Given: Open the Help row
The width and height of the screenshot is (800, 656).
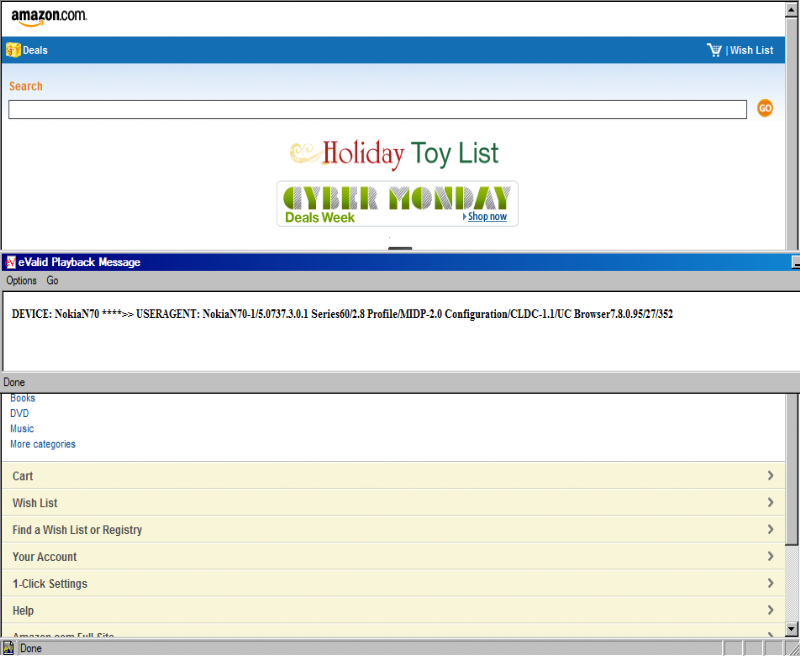Looking at the screenshot, I should [x=393, y=610].
